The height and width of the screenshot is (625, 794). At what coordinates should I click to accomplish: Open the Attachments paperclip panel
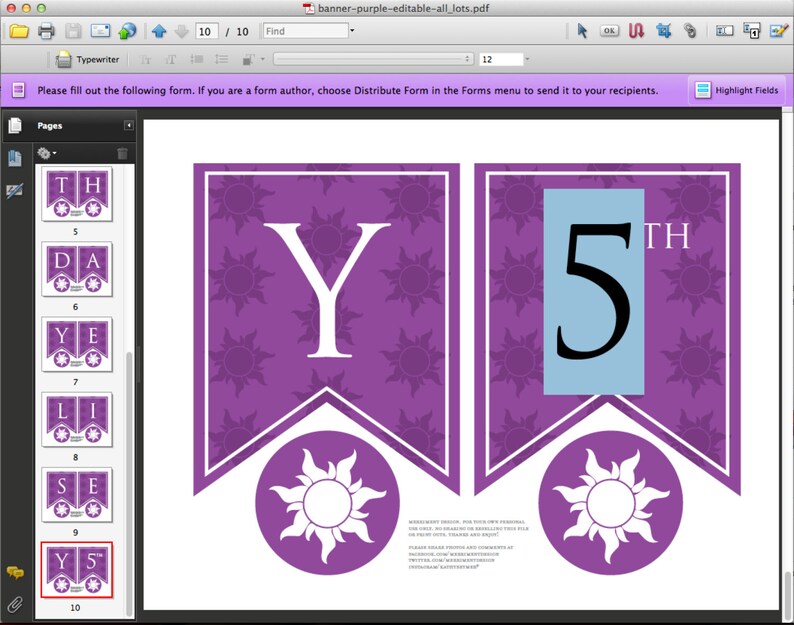(15, 604)
